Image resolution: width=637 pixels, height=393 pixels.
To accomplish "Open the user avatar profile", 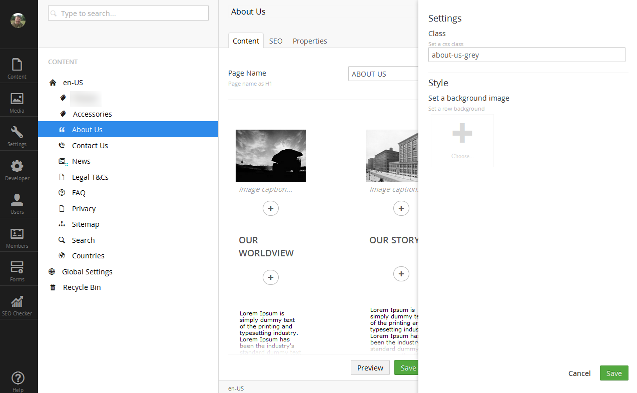I will pos(18,20).
